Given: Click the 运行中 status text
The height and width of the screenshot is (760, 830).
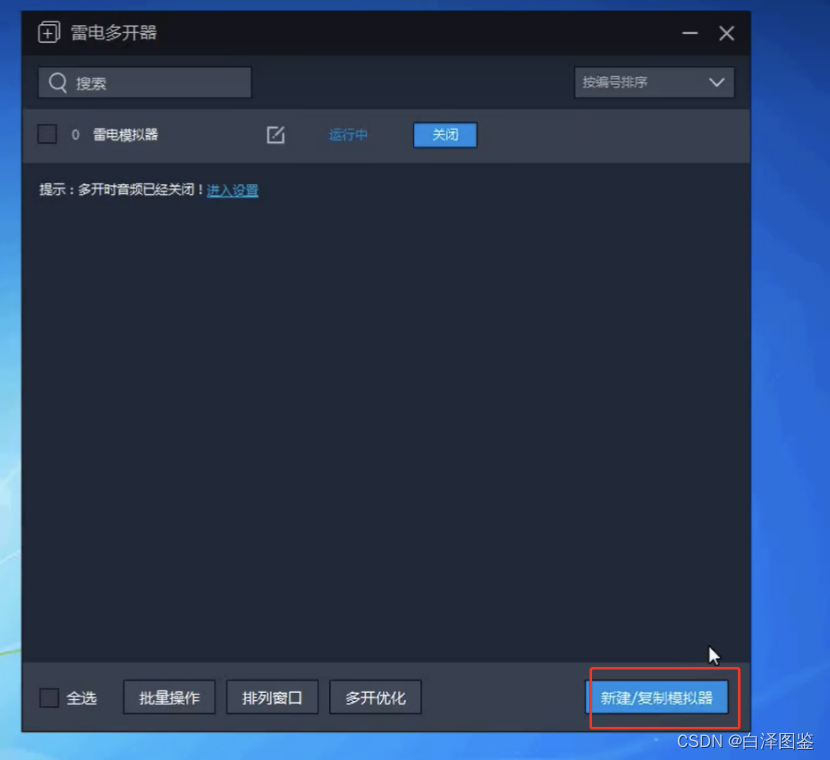Looking at the screenshot, I should (348, 135).
